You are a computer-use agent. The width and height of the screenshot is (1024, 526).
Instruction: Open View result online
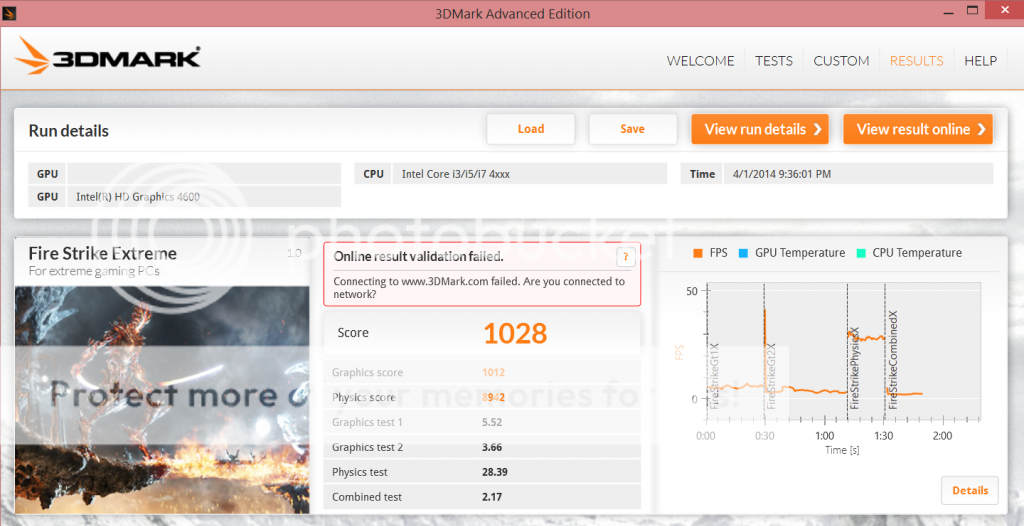coord(917,129)
